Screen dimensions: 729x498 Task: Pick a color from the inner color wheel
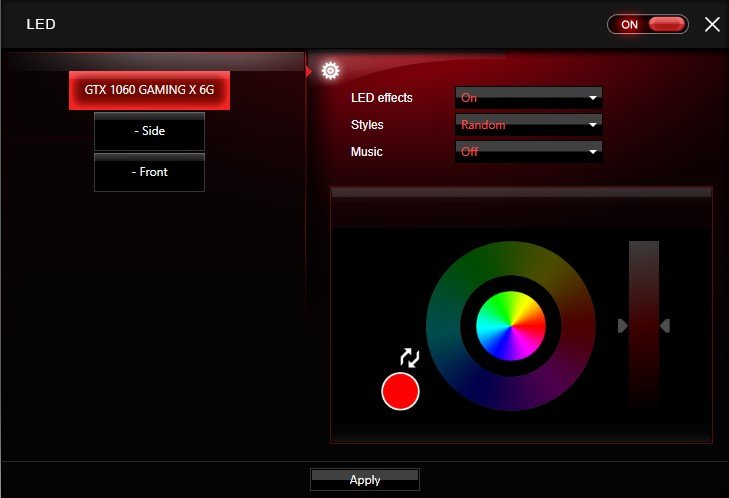[510, 326]
